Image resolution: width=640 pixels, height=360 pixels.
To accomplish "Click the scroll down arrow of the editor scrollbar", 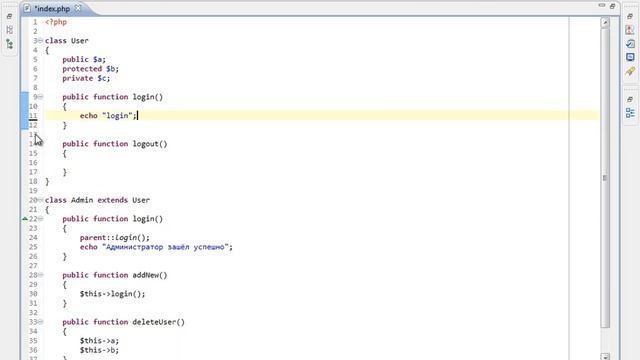I will [x=605, y=357].
